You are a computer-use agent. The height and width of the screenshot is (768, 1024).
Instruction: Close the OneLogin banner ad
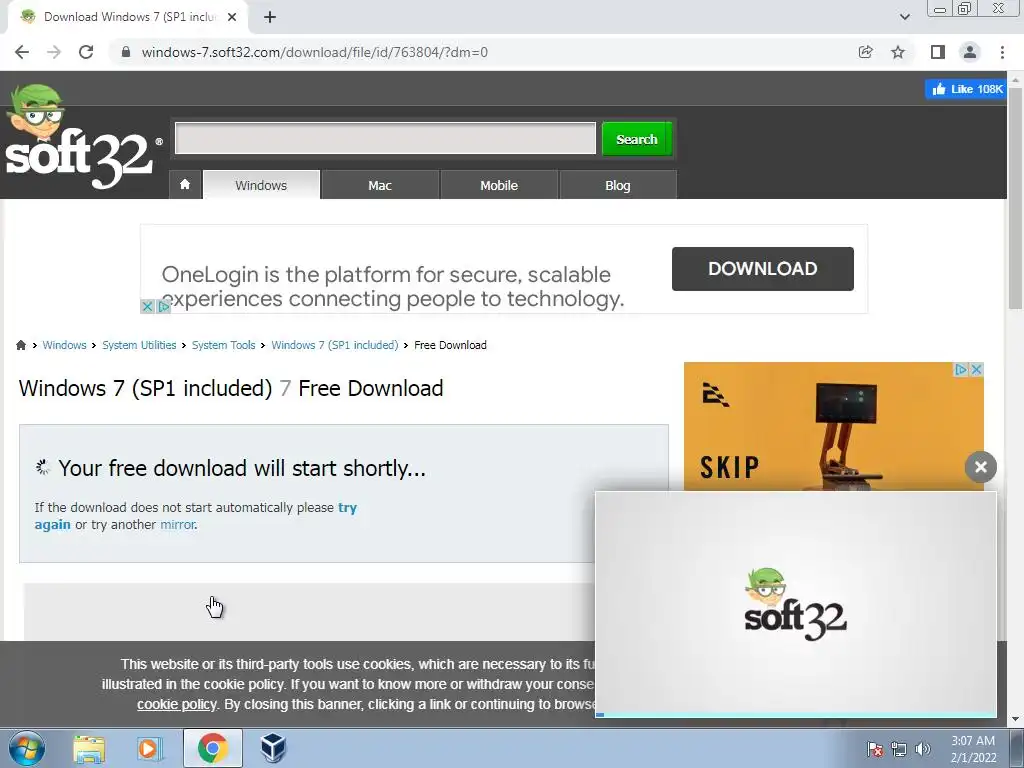[148, 306]
